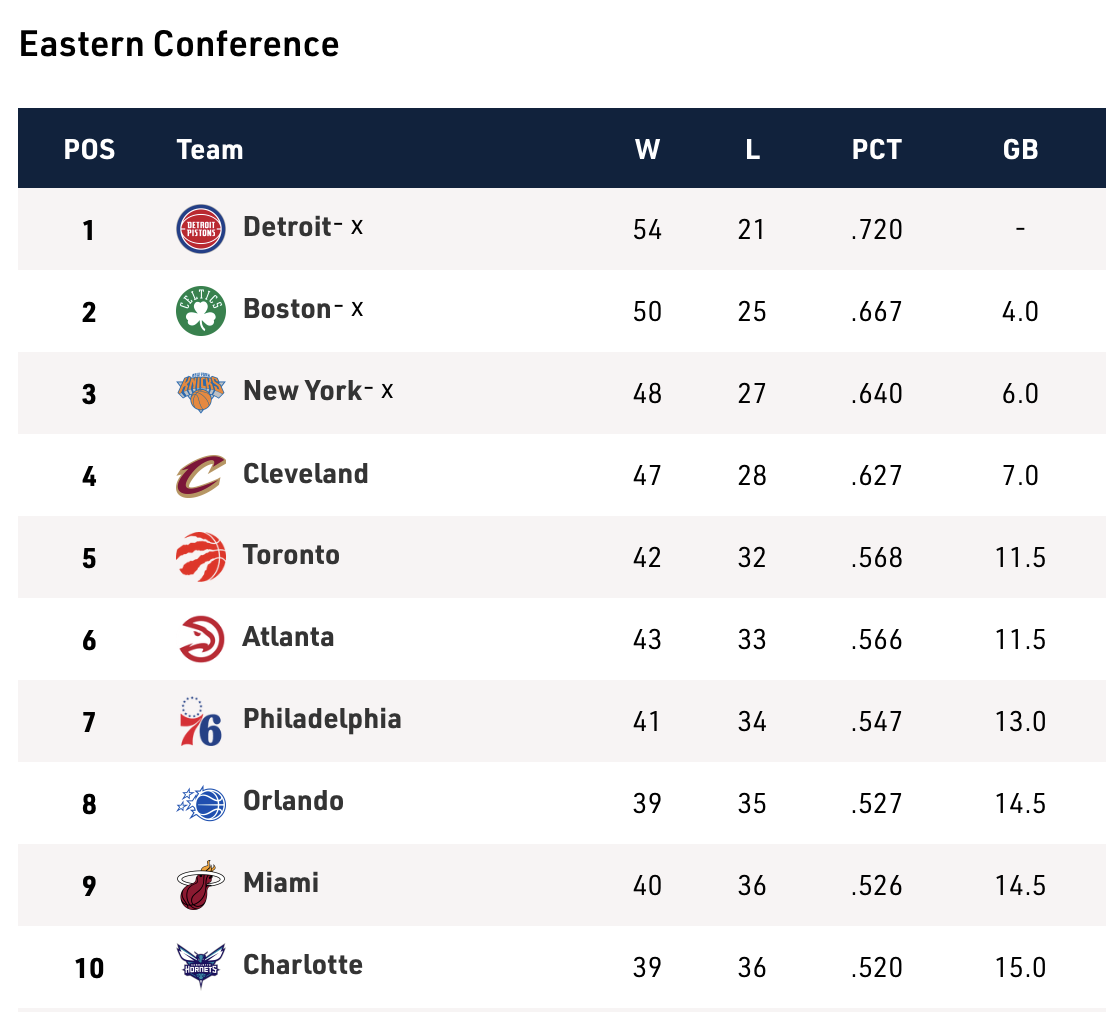Open the Philadelphia team page link
Image resolution: width=1106 pixels, height=1012 pixels.
(x=322, y=719)
